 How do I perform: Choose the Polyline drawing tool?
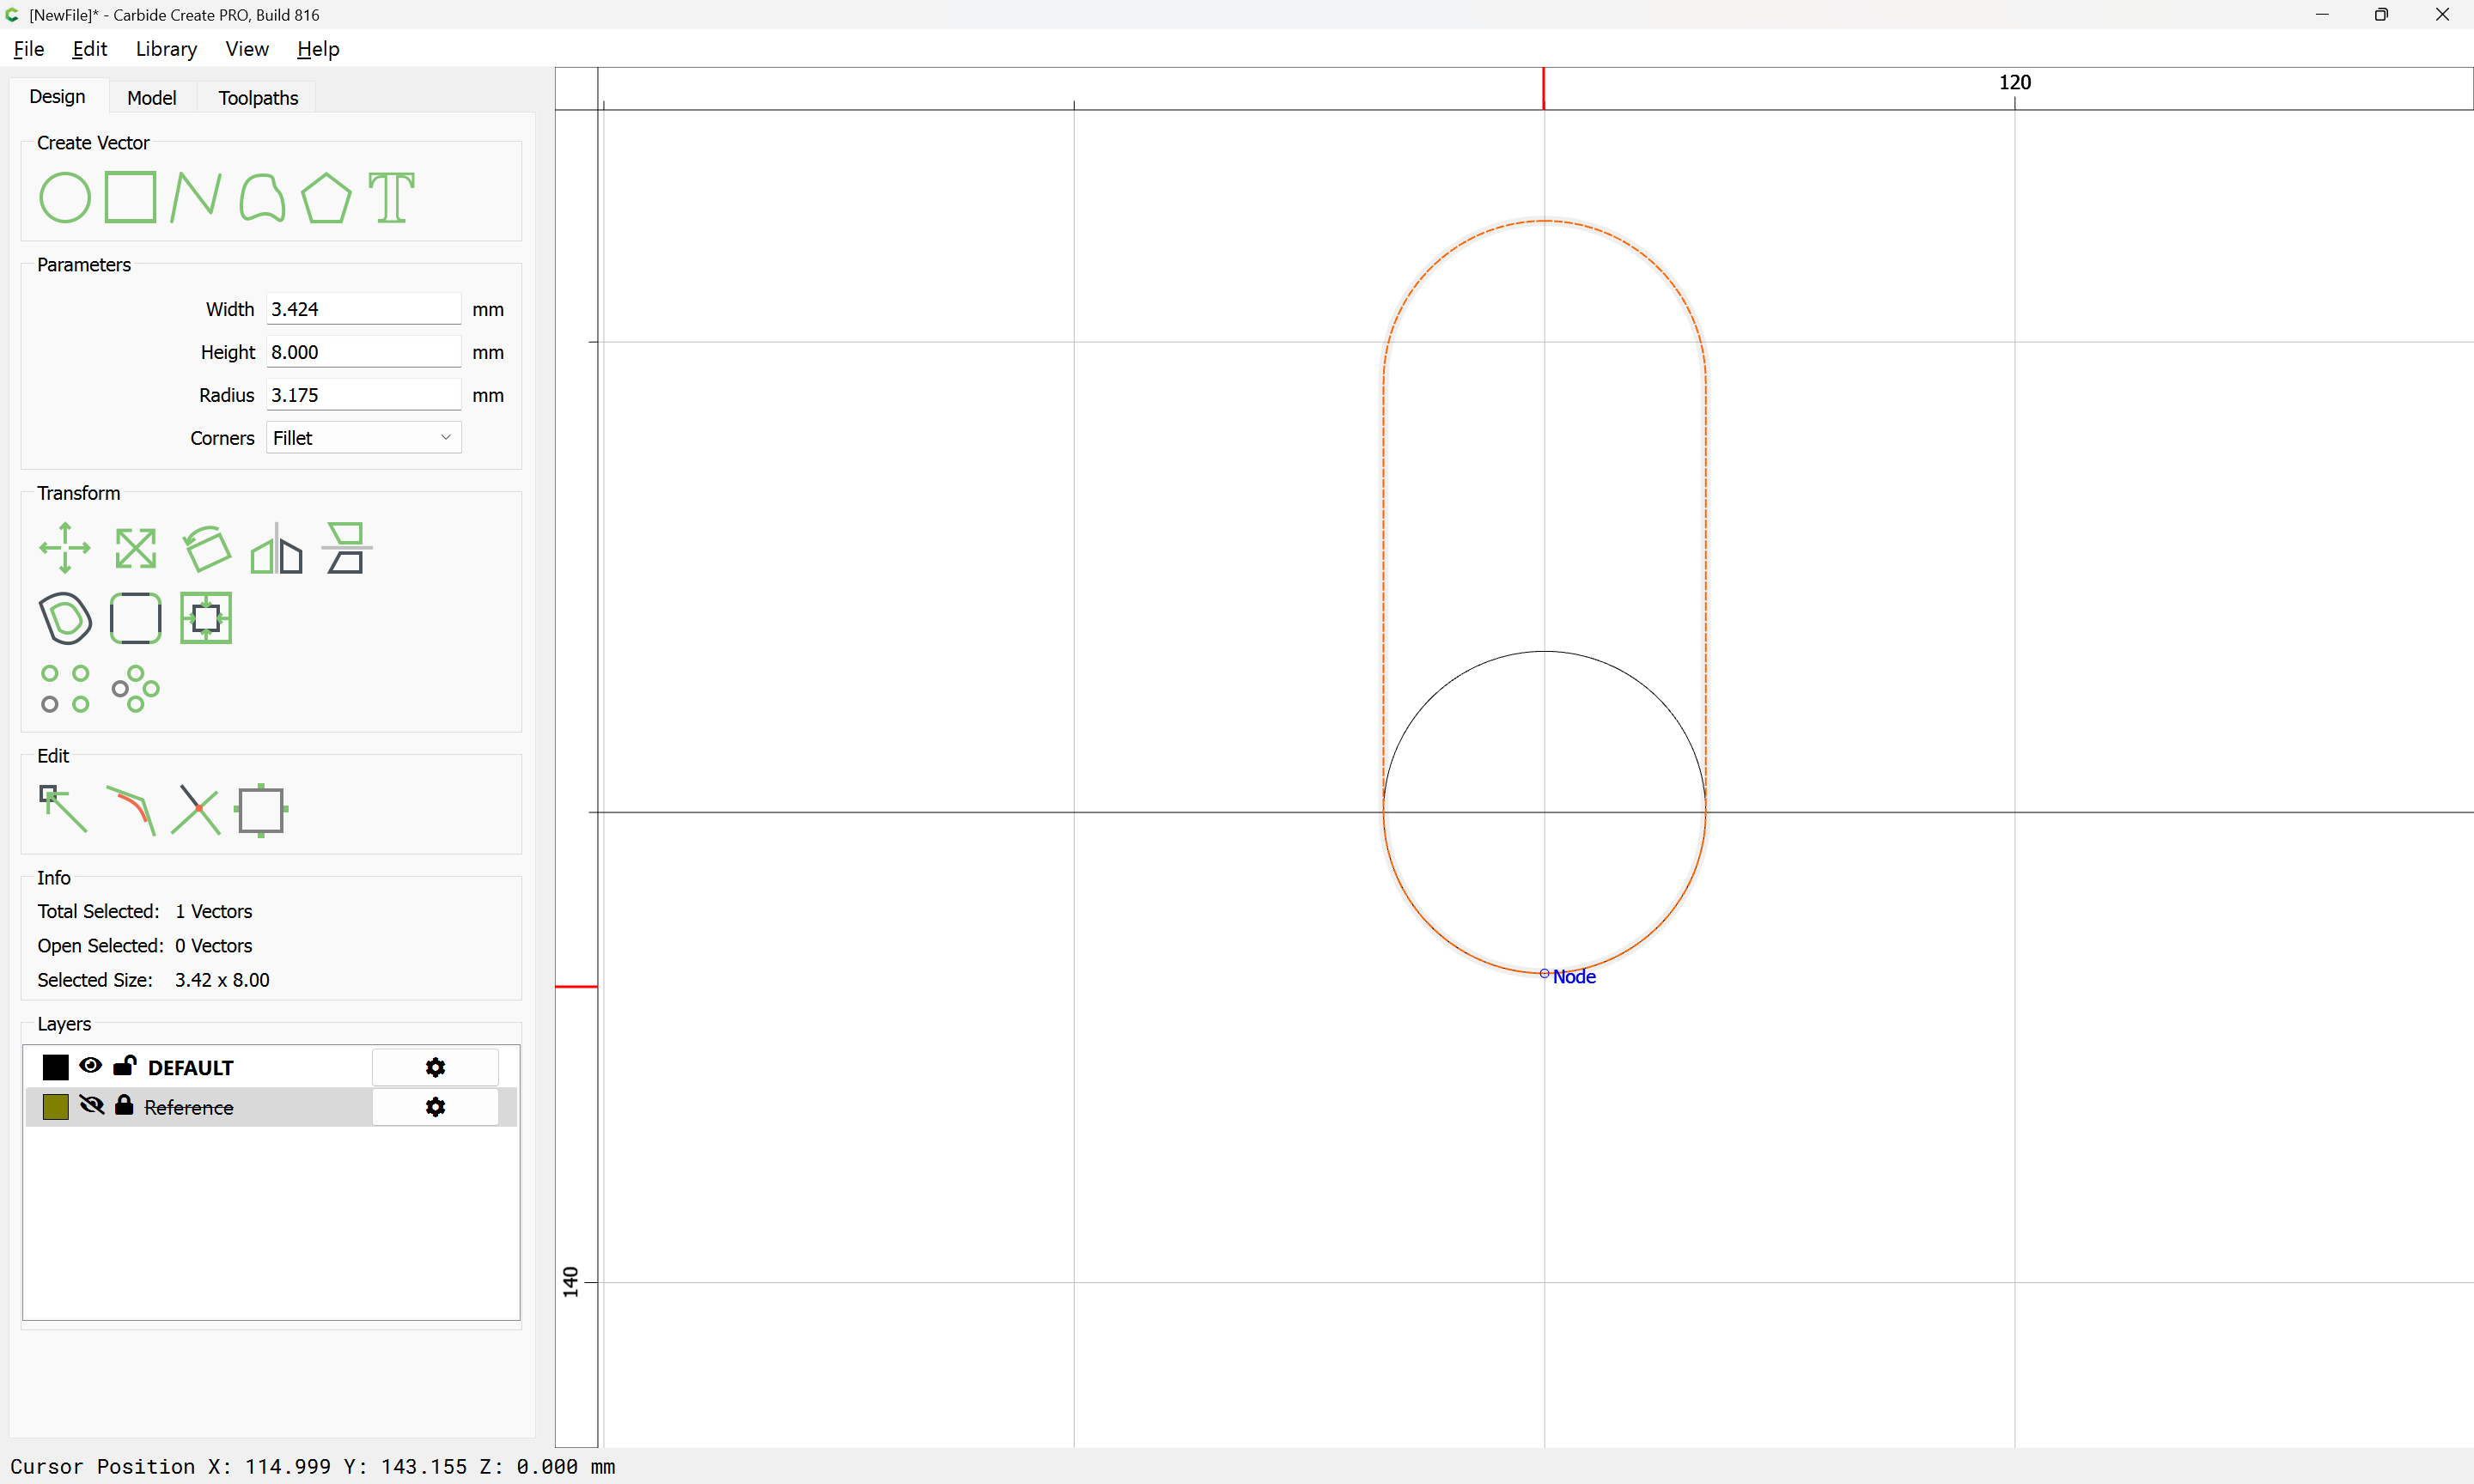195,197
